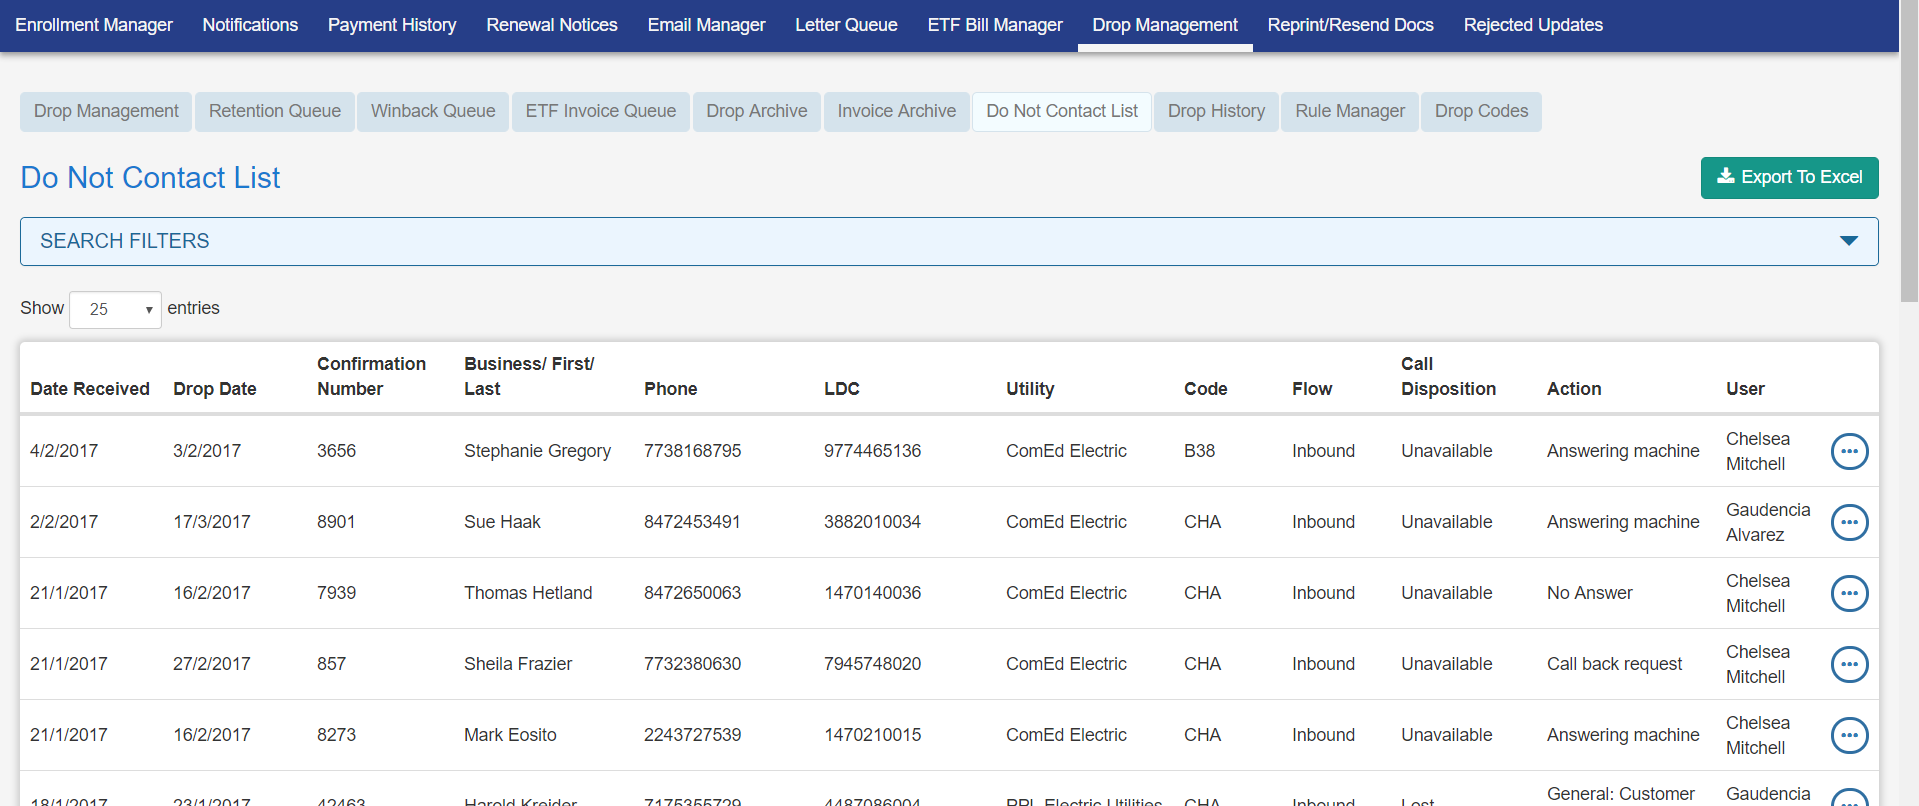Open row actions for Thomas Hetland
Screen dimensions: 1919x806
tap(1849, 593)
